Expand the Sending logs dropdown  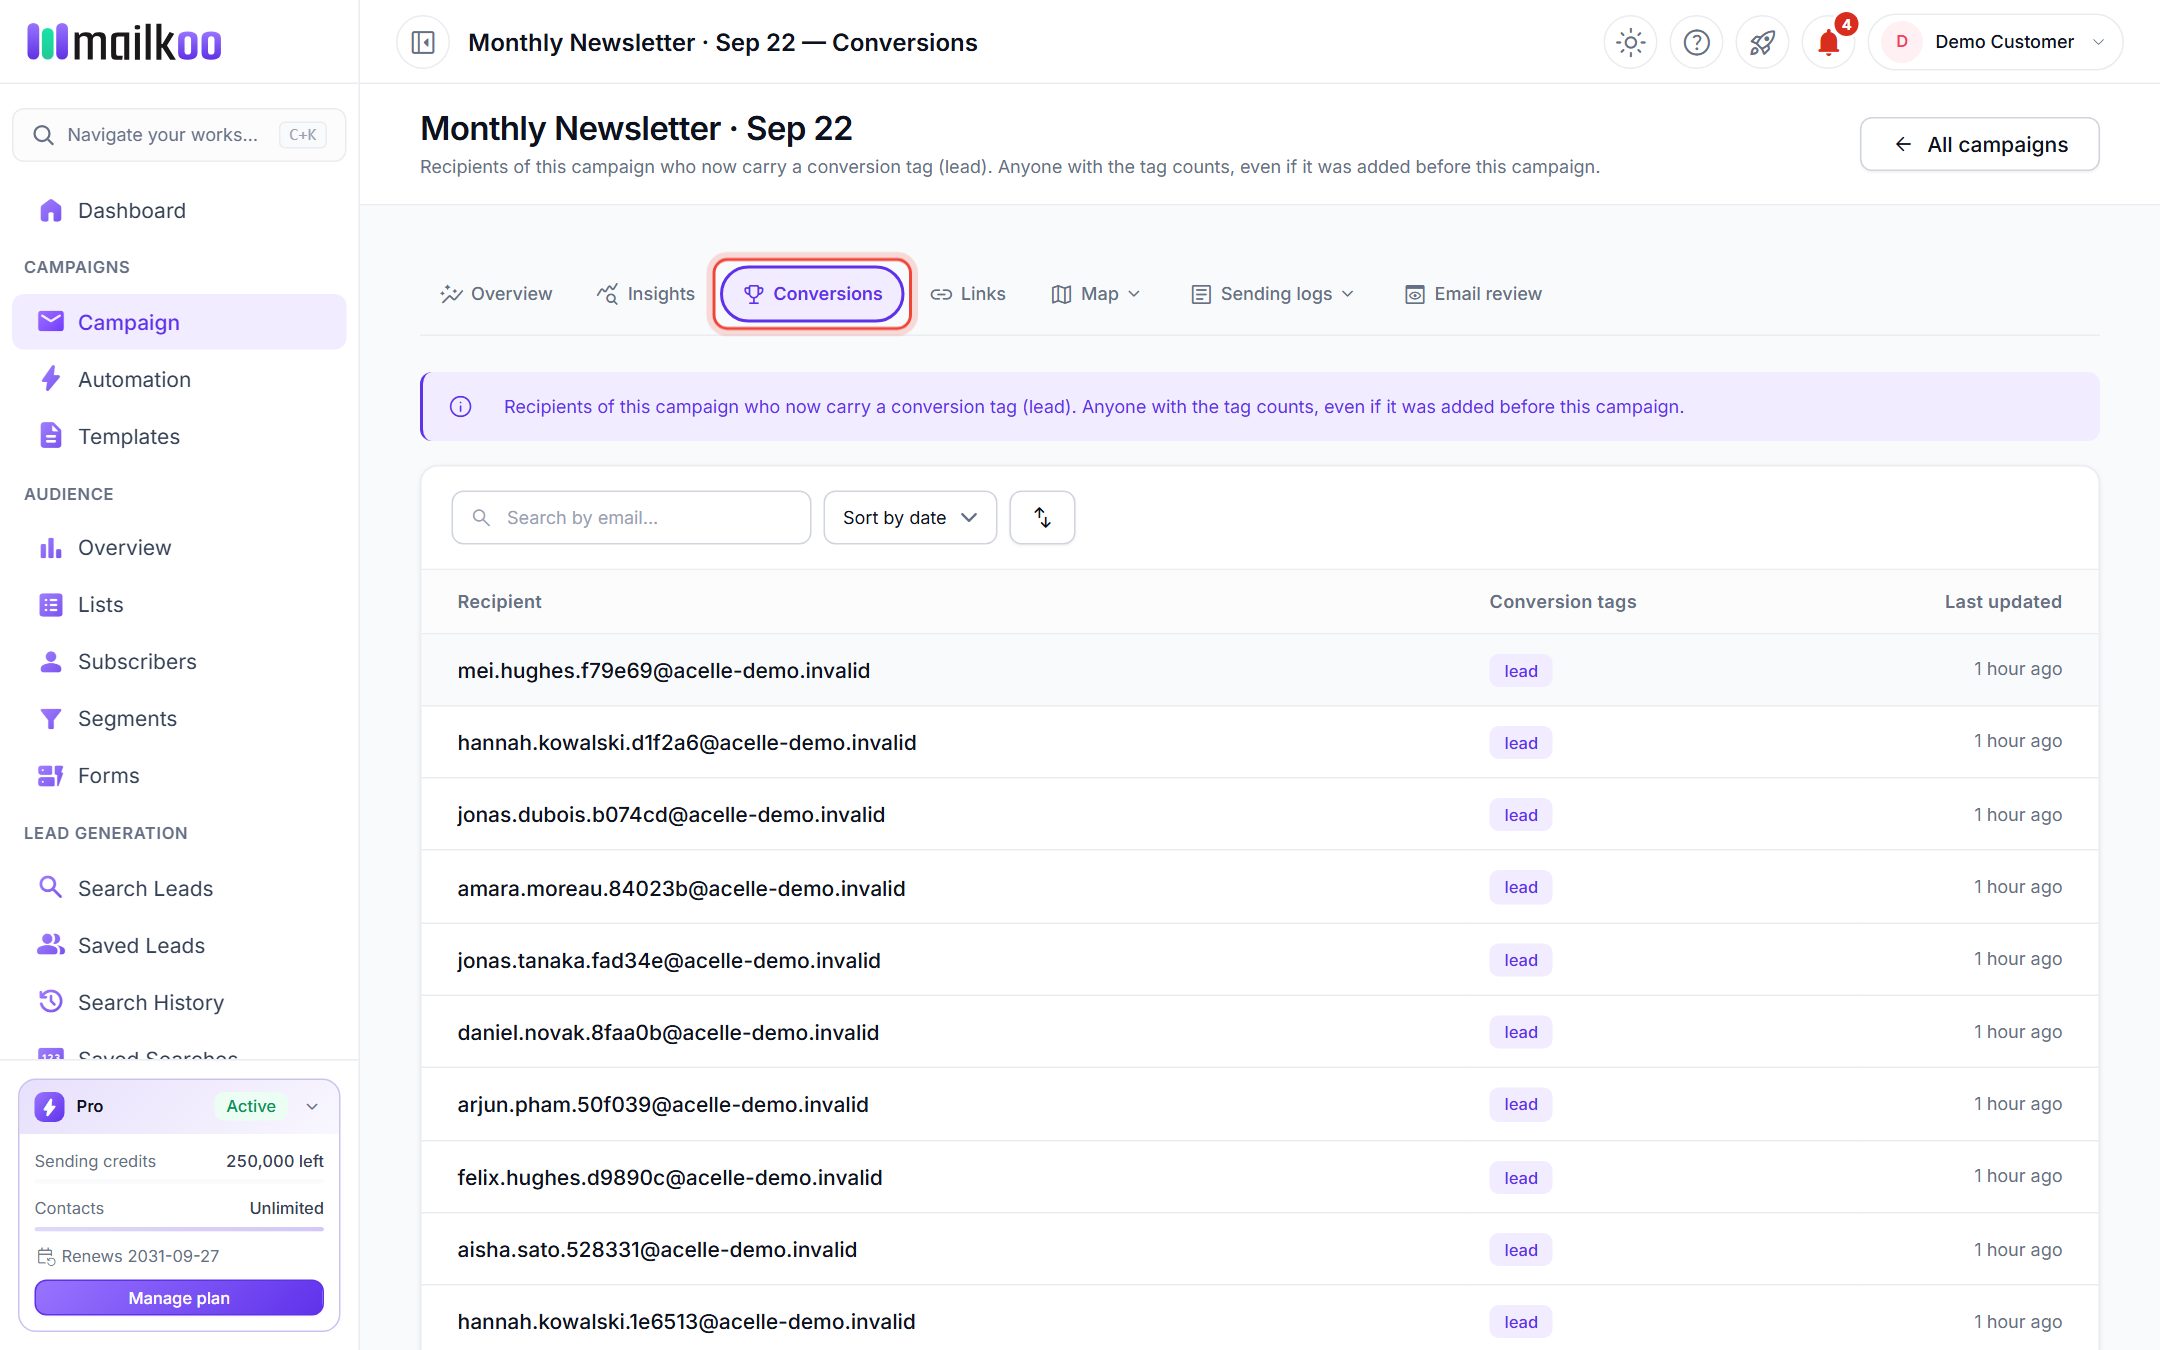tap(1272, 293)
